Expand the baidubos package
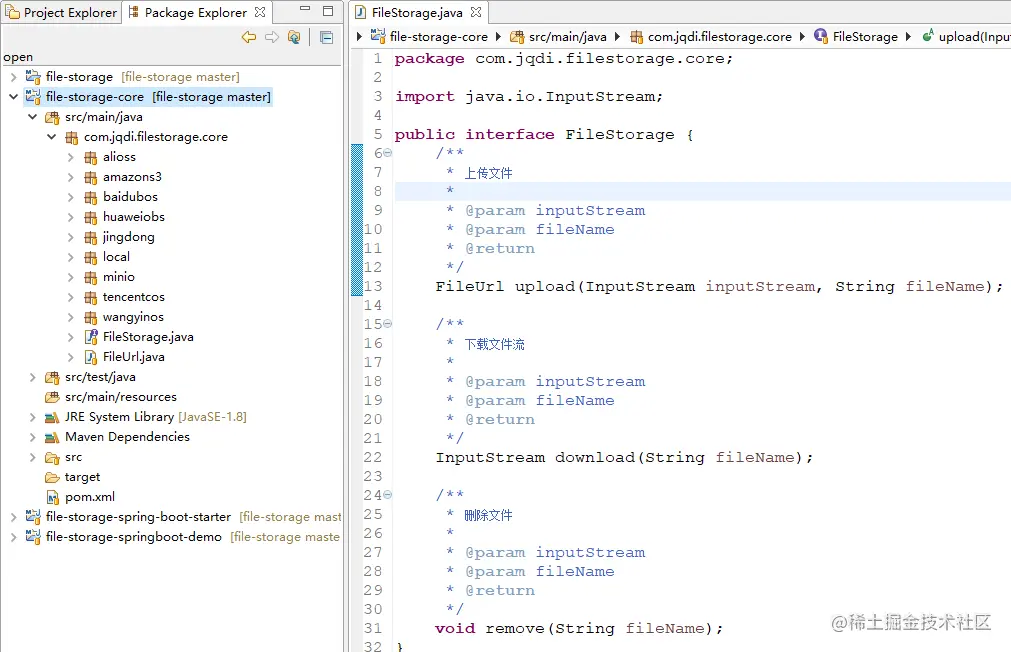 [x=71, y=197]
